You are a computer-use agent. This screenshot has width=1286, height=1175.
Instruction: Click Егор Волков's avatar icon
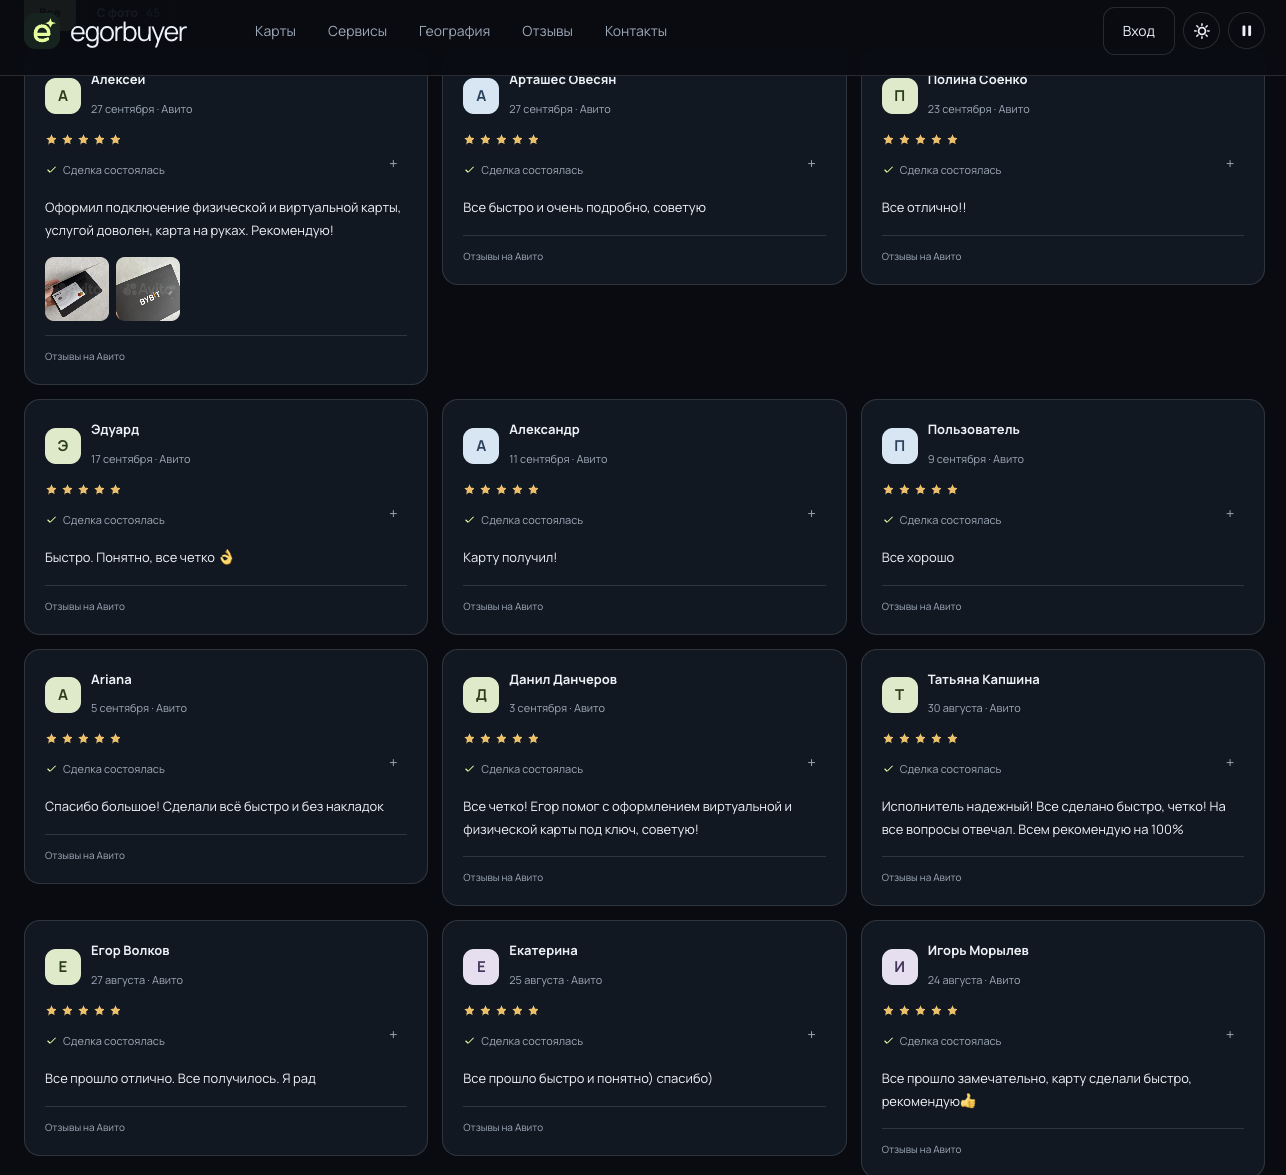click(x=63, y=966)
